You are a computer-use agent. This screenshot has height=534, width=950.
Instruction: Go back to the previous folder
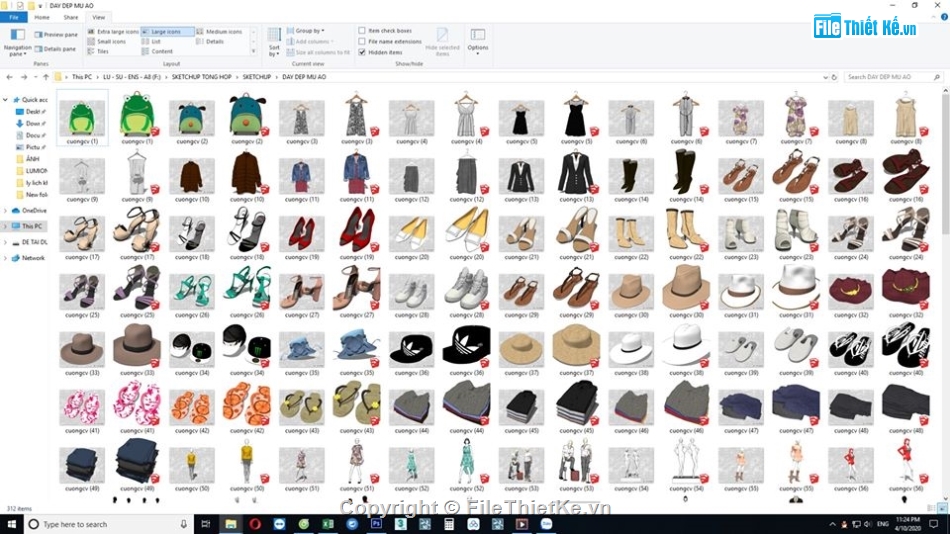(x=9, y=77)
